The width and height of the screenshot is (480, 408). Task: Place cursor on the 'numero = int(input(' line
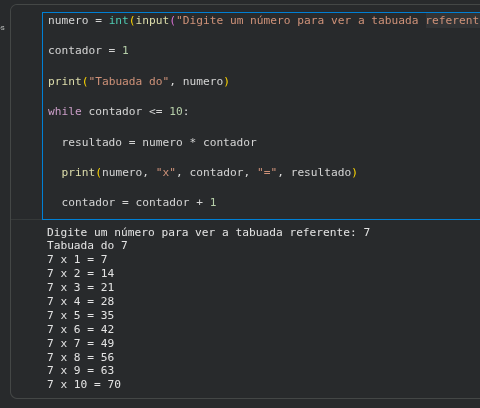(263, 20)
